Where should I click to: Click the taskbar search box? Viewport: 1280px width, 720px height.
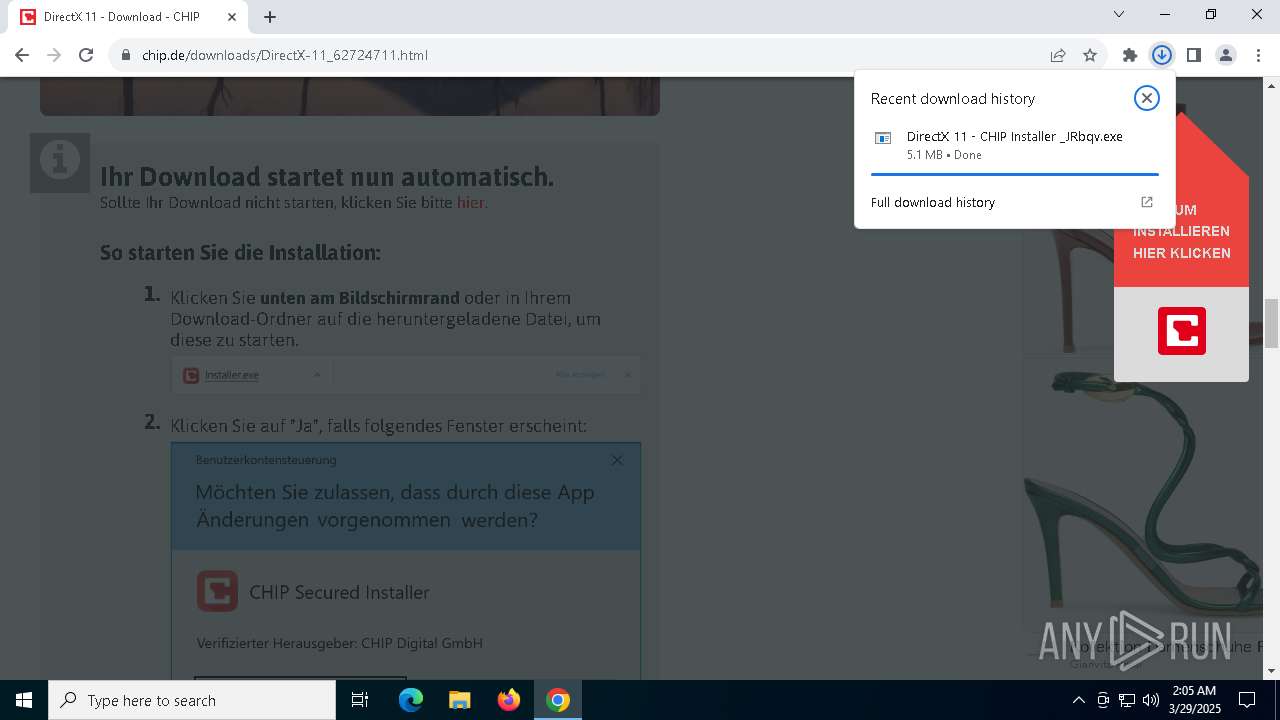[192, 700]
